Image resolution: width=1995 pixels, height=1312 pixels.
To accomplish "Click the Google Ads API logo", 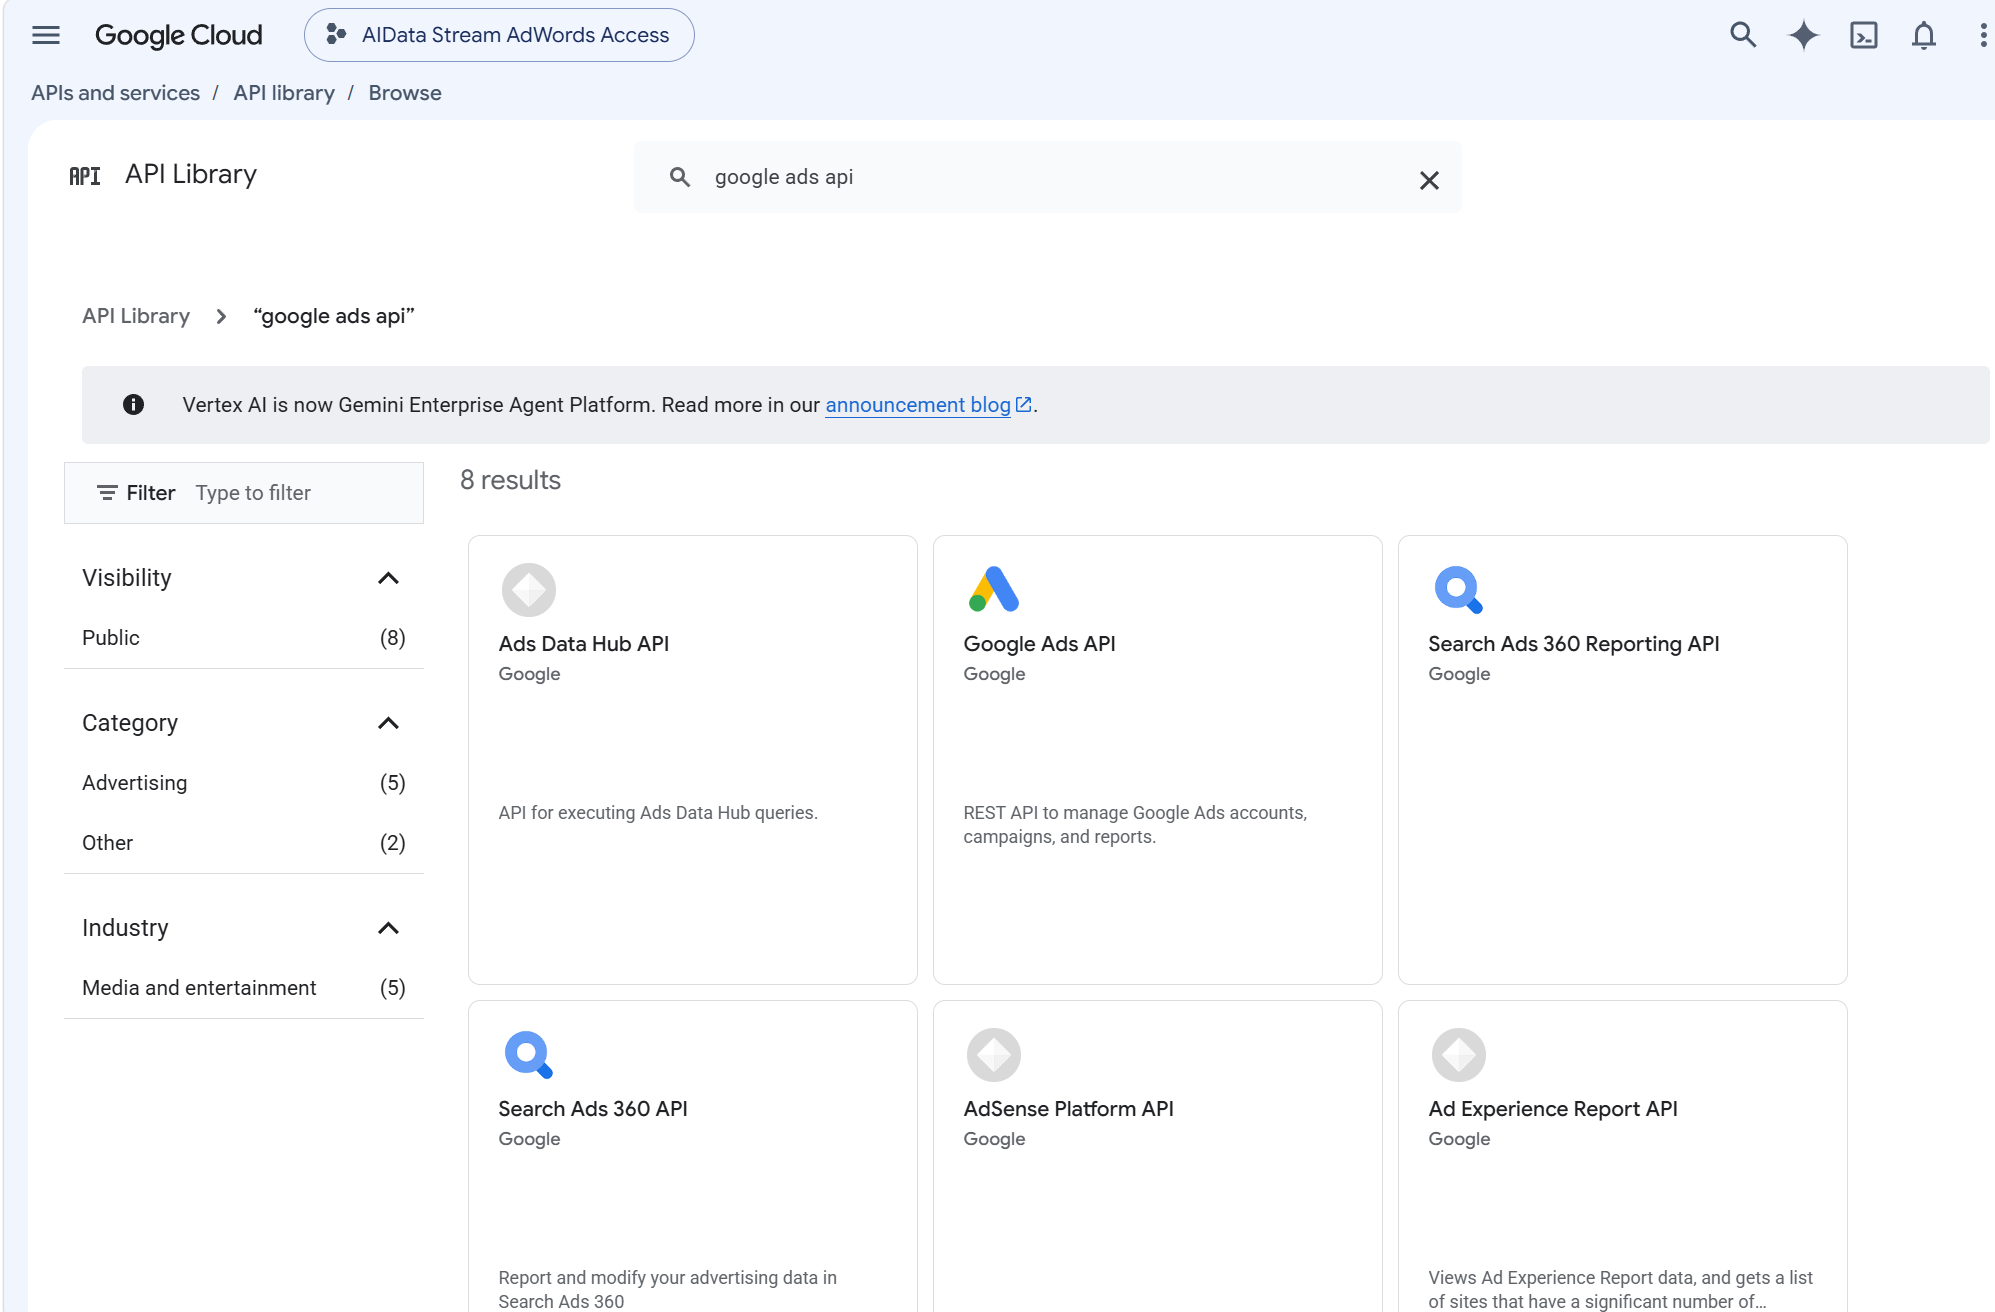I will click(993, 589).
